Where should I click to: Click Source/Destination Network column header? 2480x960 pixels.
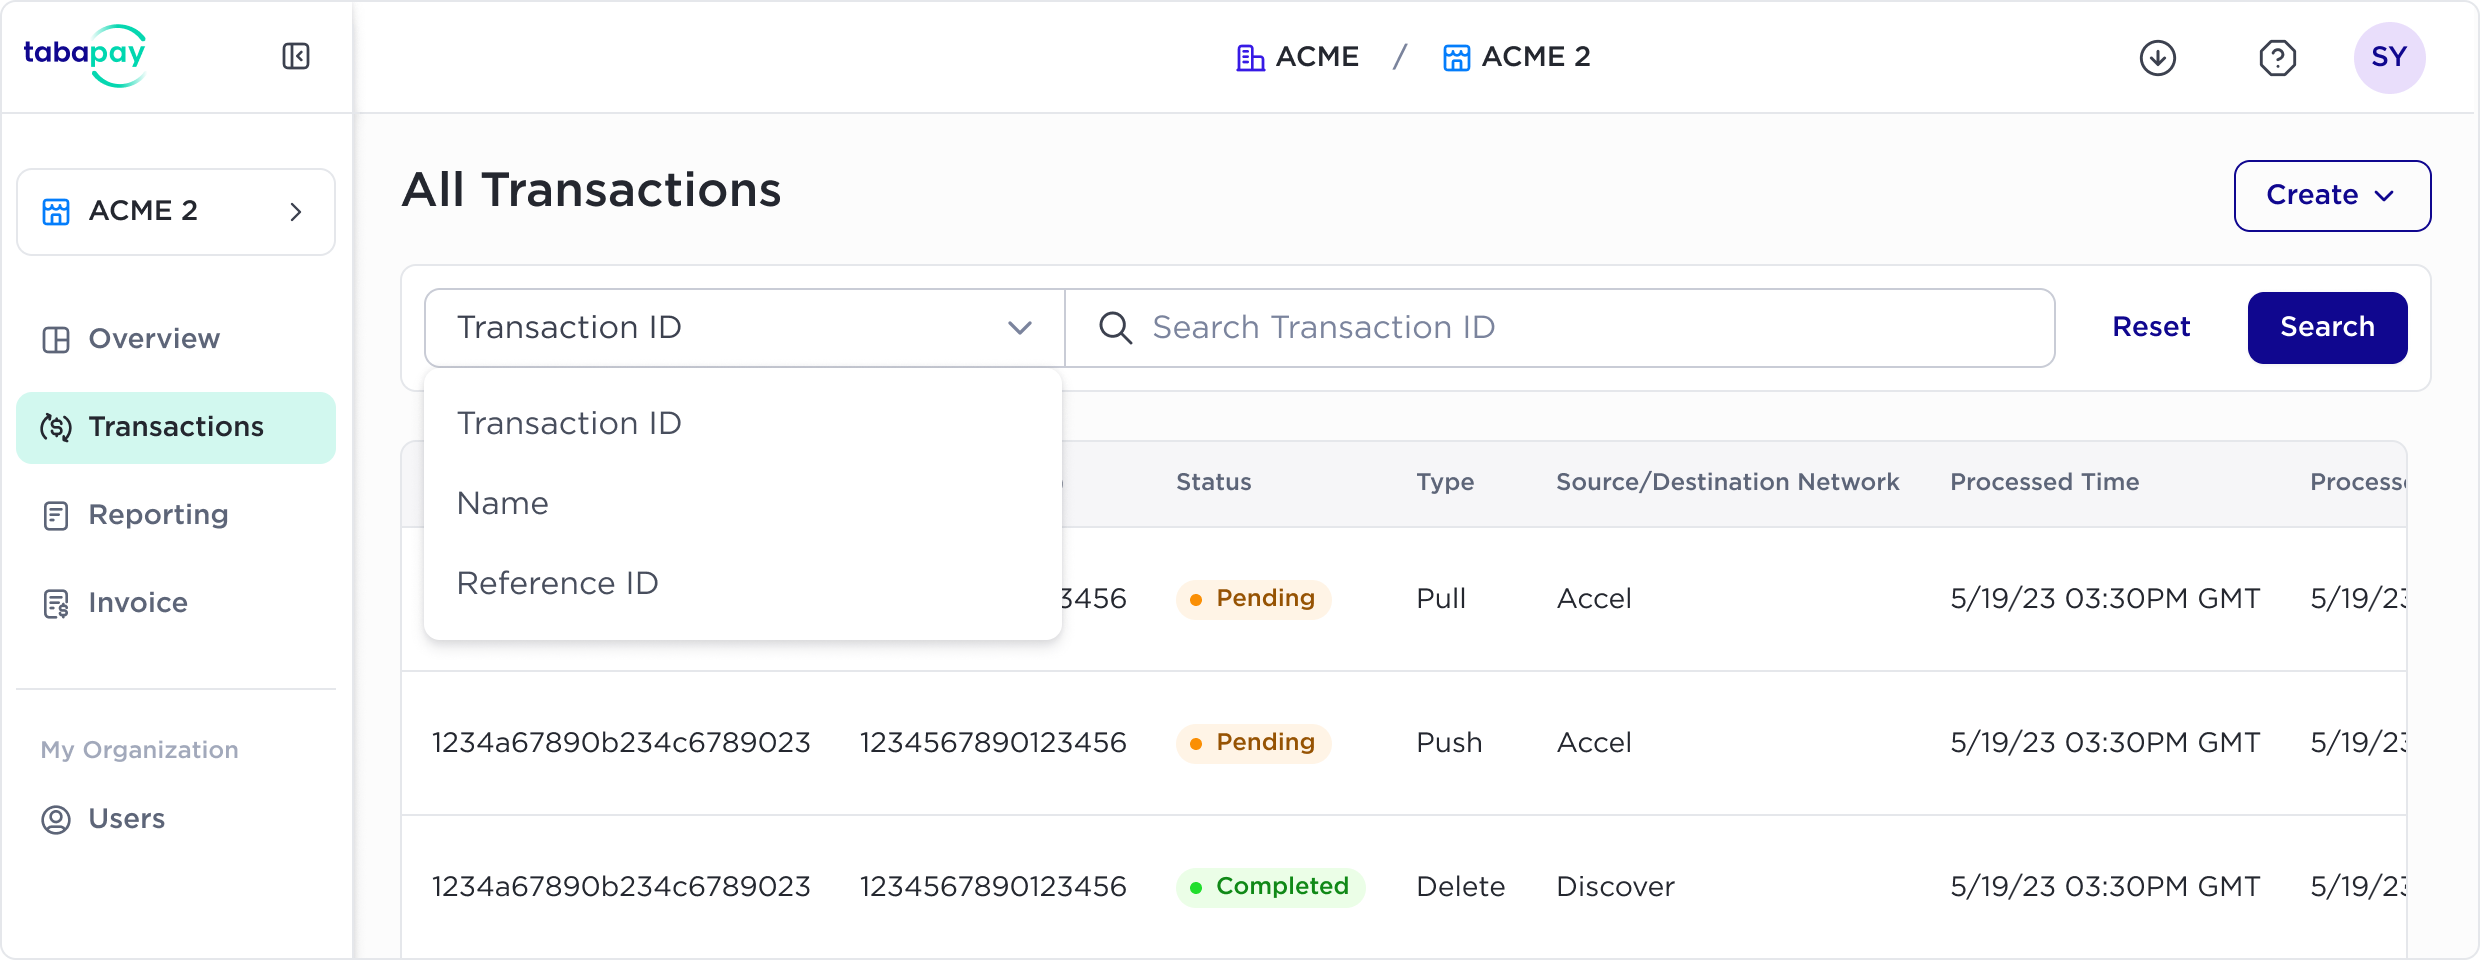tap(1727, 482)
